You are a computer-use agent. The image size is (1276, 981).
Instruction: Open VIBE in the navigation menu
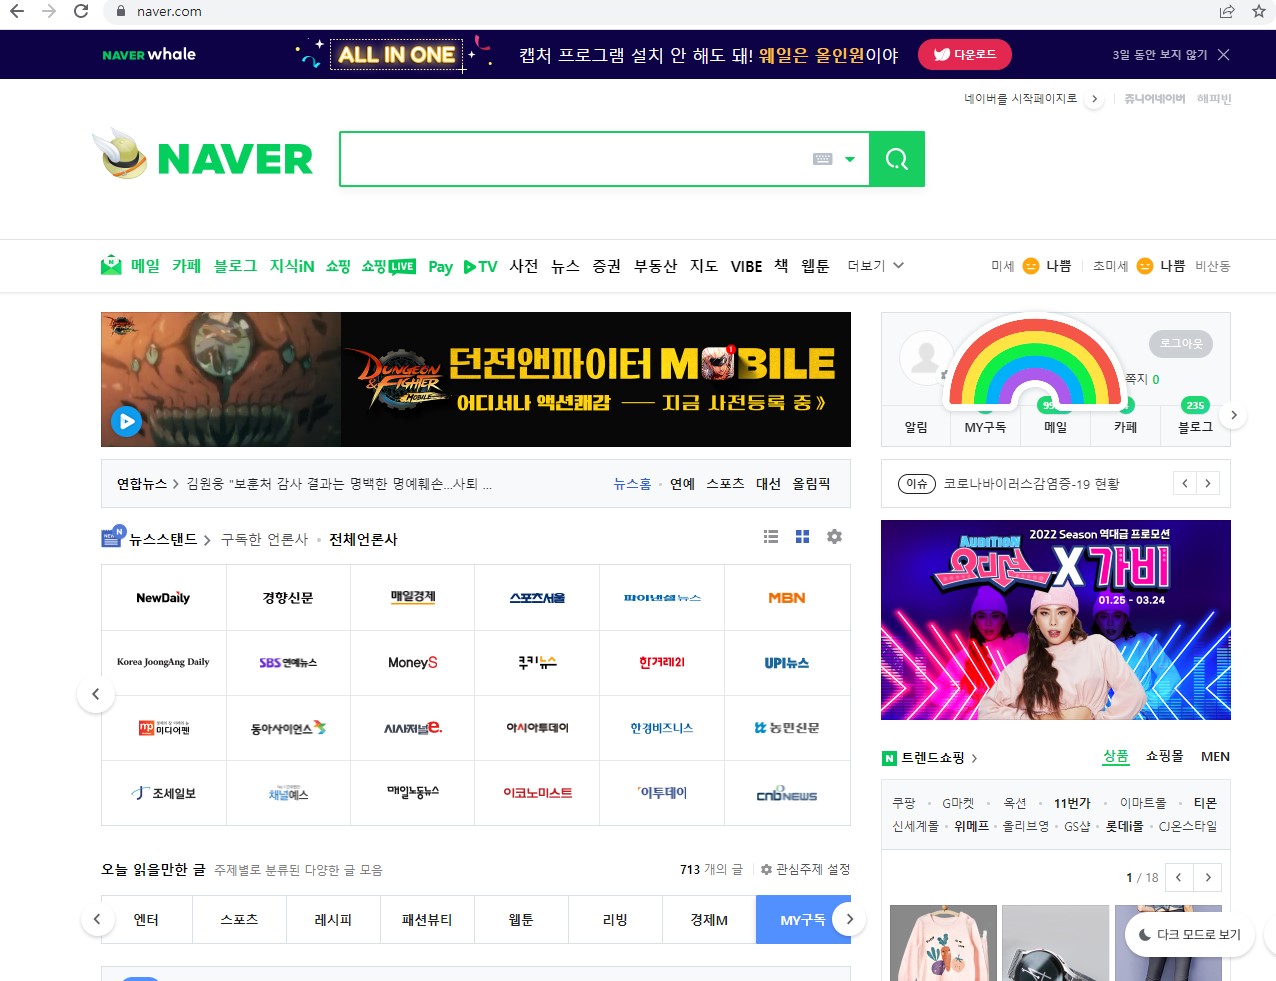[x=746, y=266]
